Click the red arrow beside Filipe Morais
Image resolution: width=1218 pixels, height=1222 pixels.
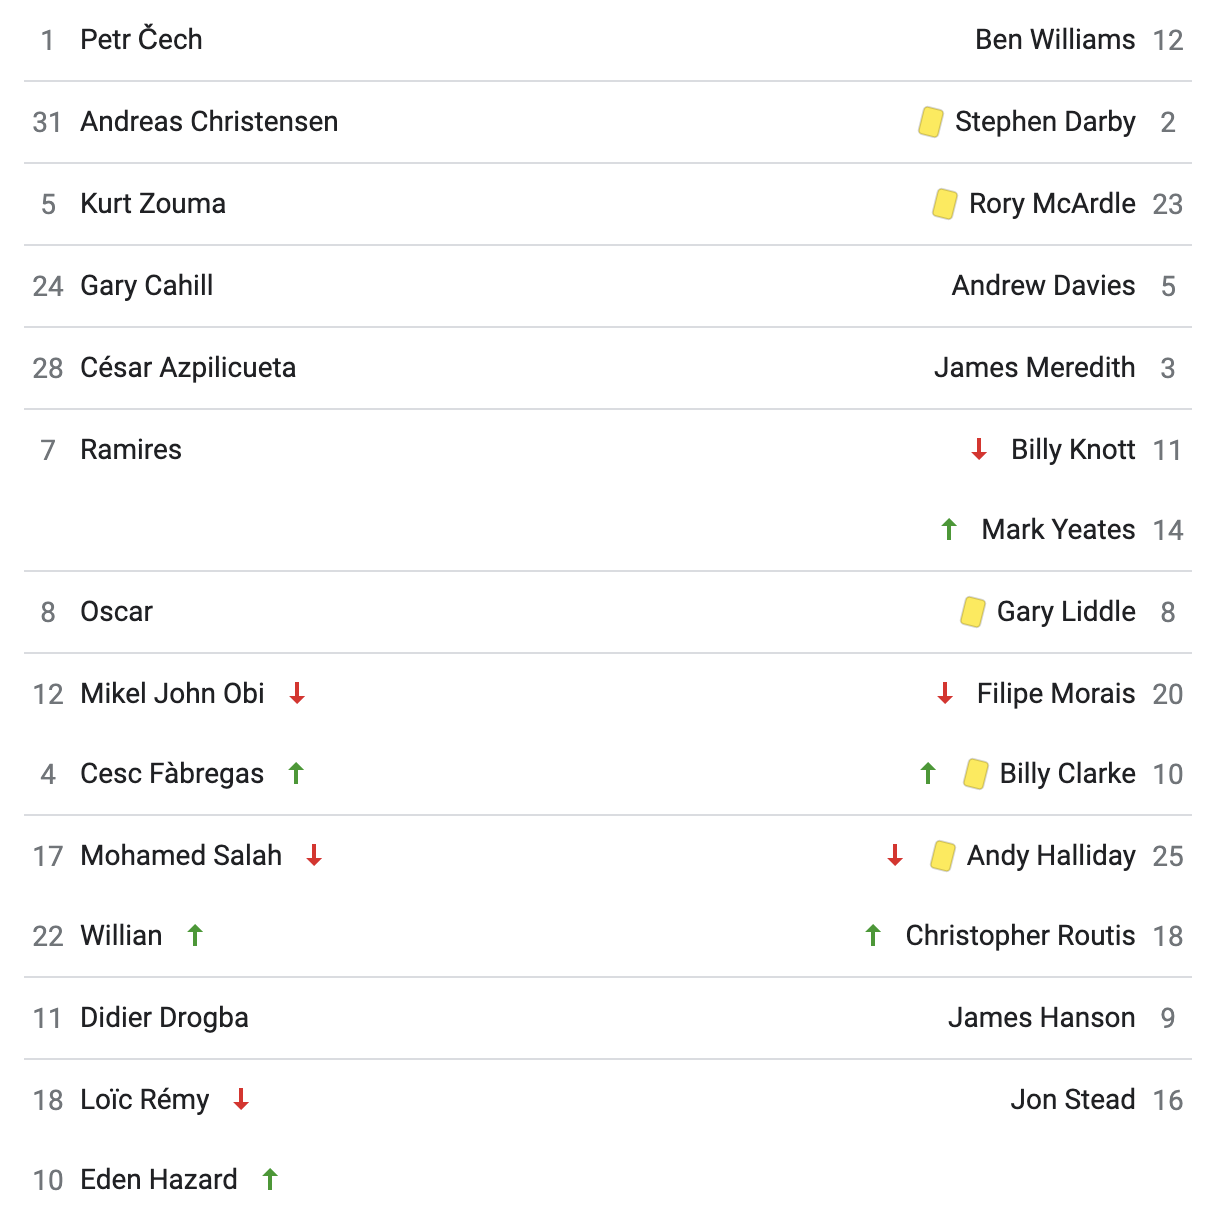pos(945,693)
